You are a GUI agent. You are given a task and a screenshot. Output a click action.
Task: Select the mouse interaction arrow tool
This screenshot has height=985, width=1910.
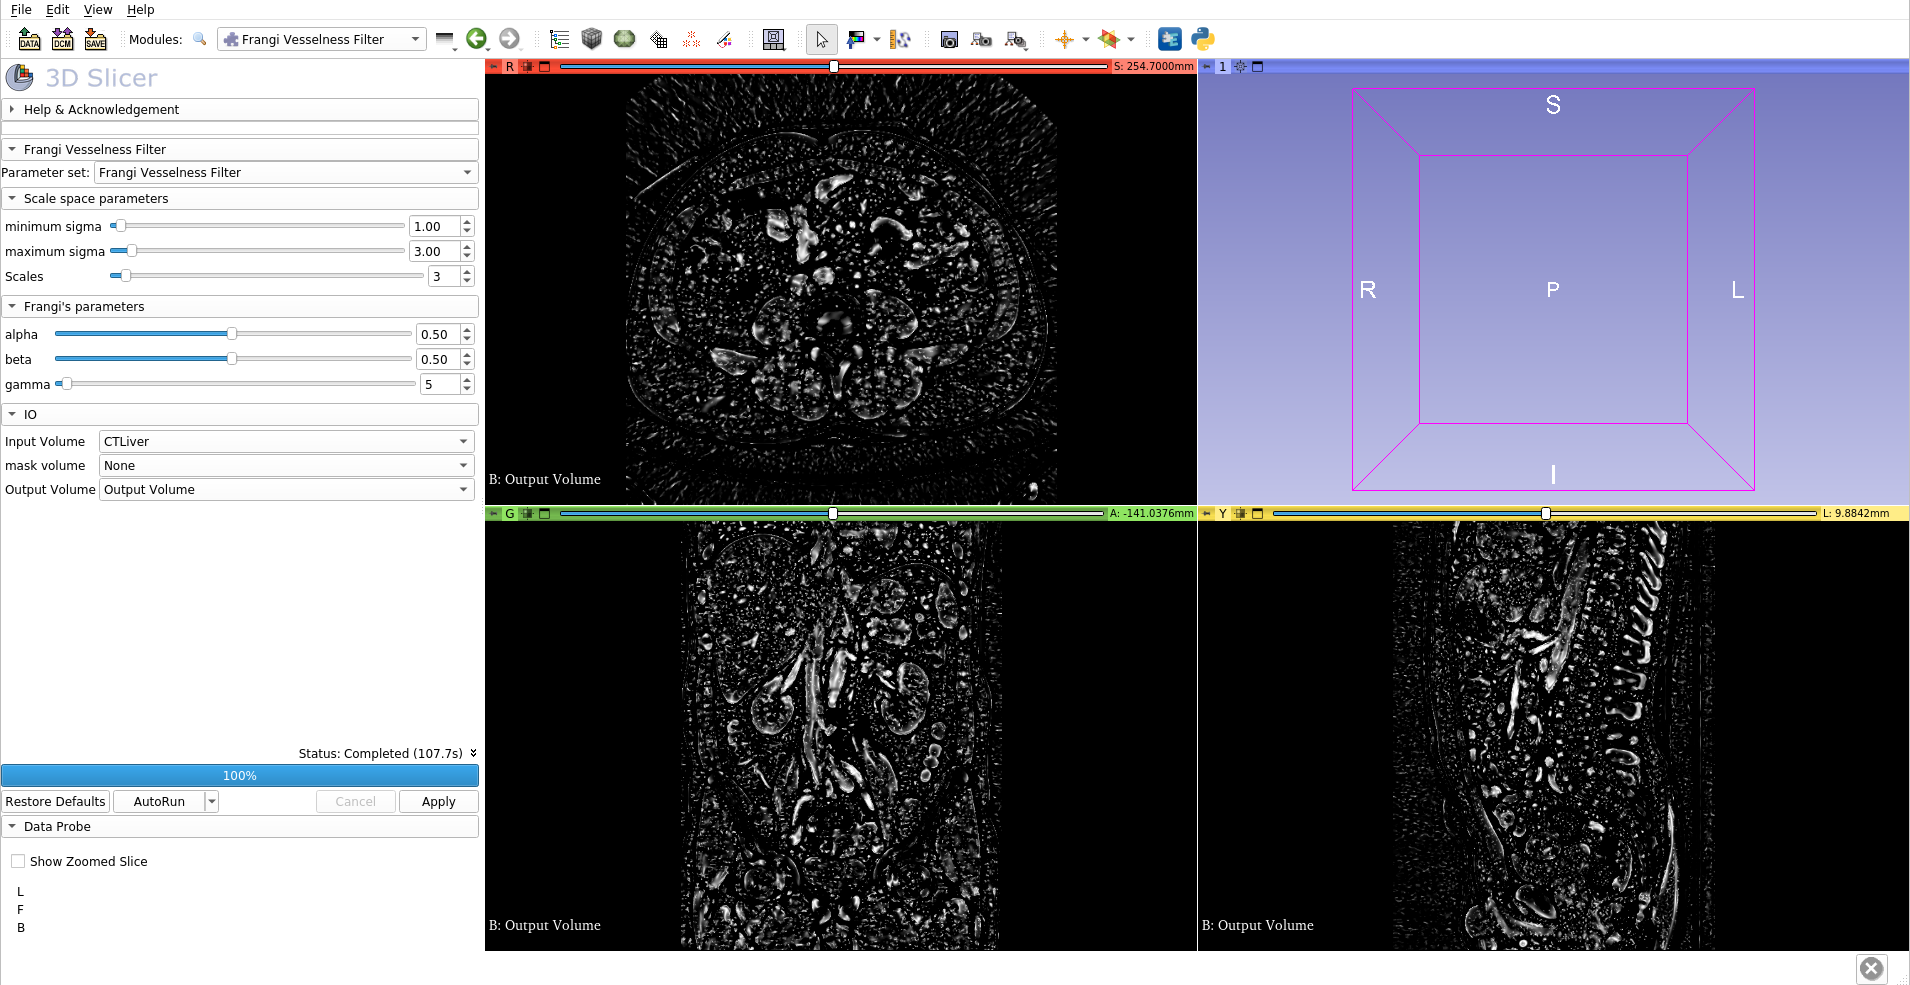(x=820, y=39)
